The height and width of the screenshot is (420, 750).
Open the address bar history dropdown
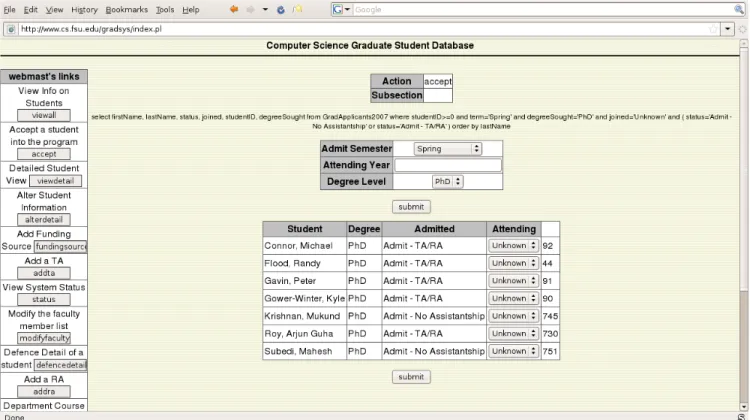click(x=727, y=29)
